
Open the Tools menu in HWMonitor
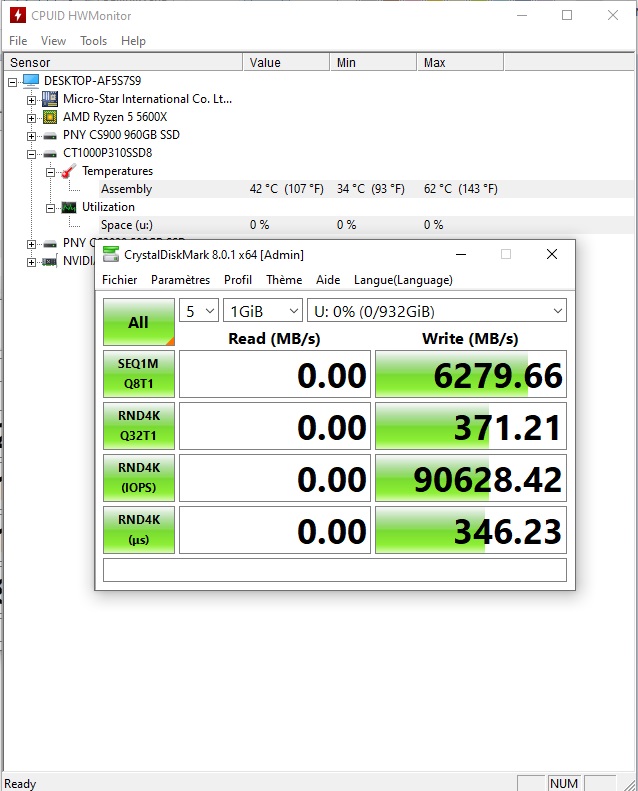click(x=93, y=41)
